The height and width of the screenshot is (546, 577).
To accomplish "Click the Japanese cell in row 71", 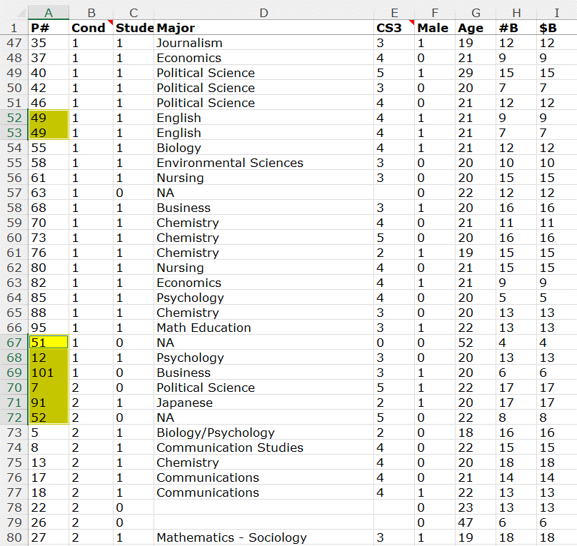I will pyautogui.click(x=263, y=403).
